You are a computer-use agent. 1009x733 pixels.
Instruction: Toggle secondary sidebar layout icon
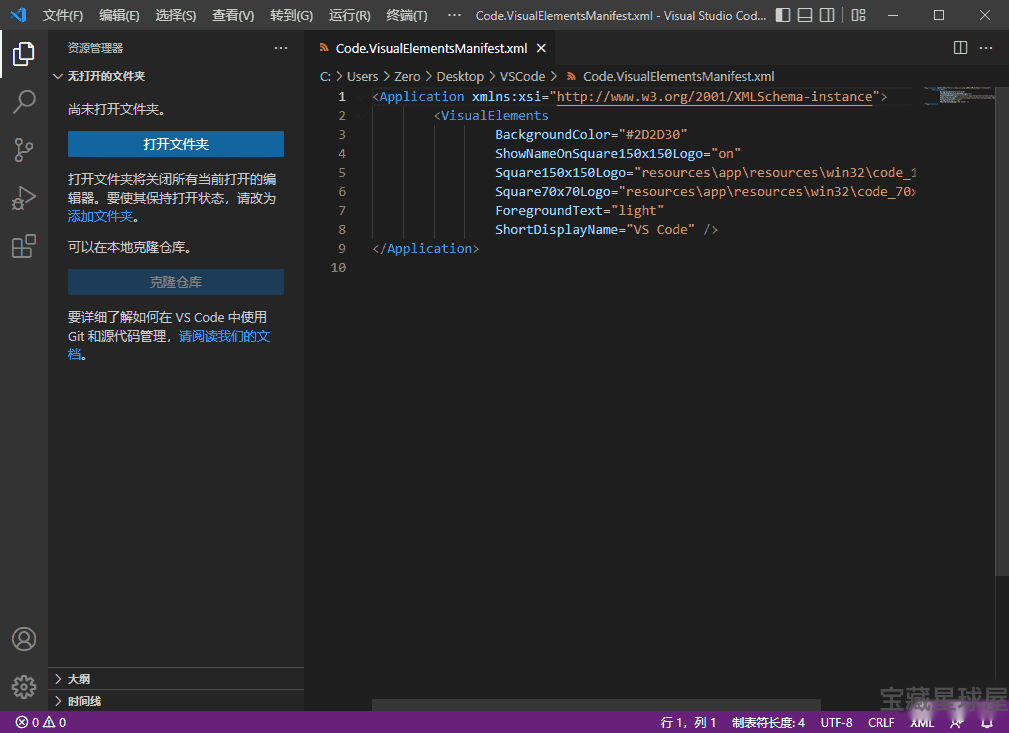[x=828, y=15]
